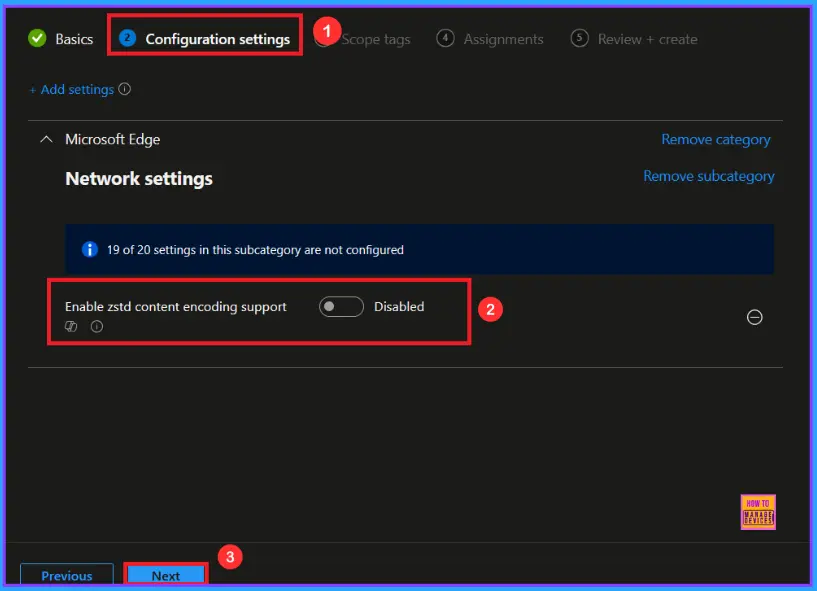Click the Network settings heading
Viewport: 817px width, 591px height.
click(139, 178)
